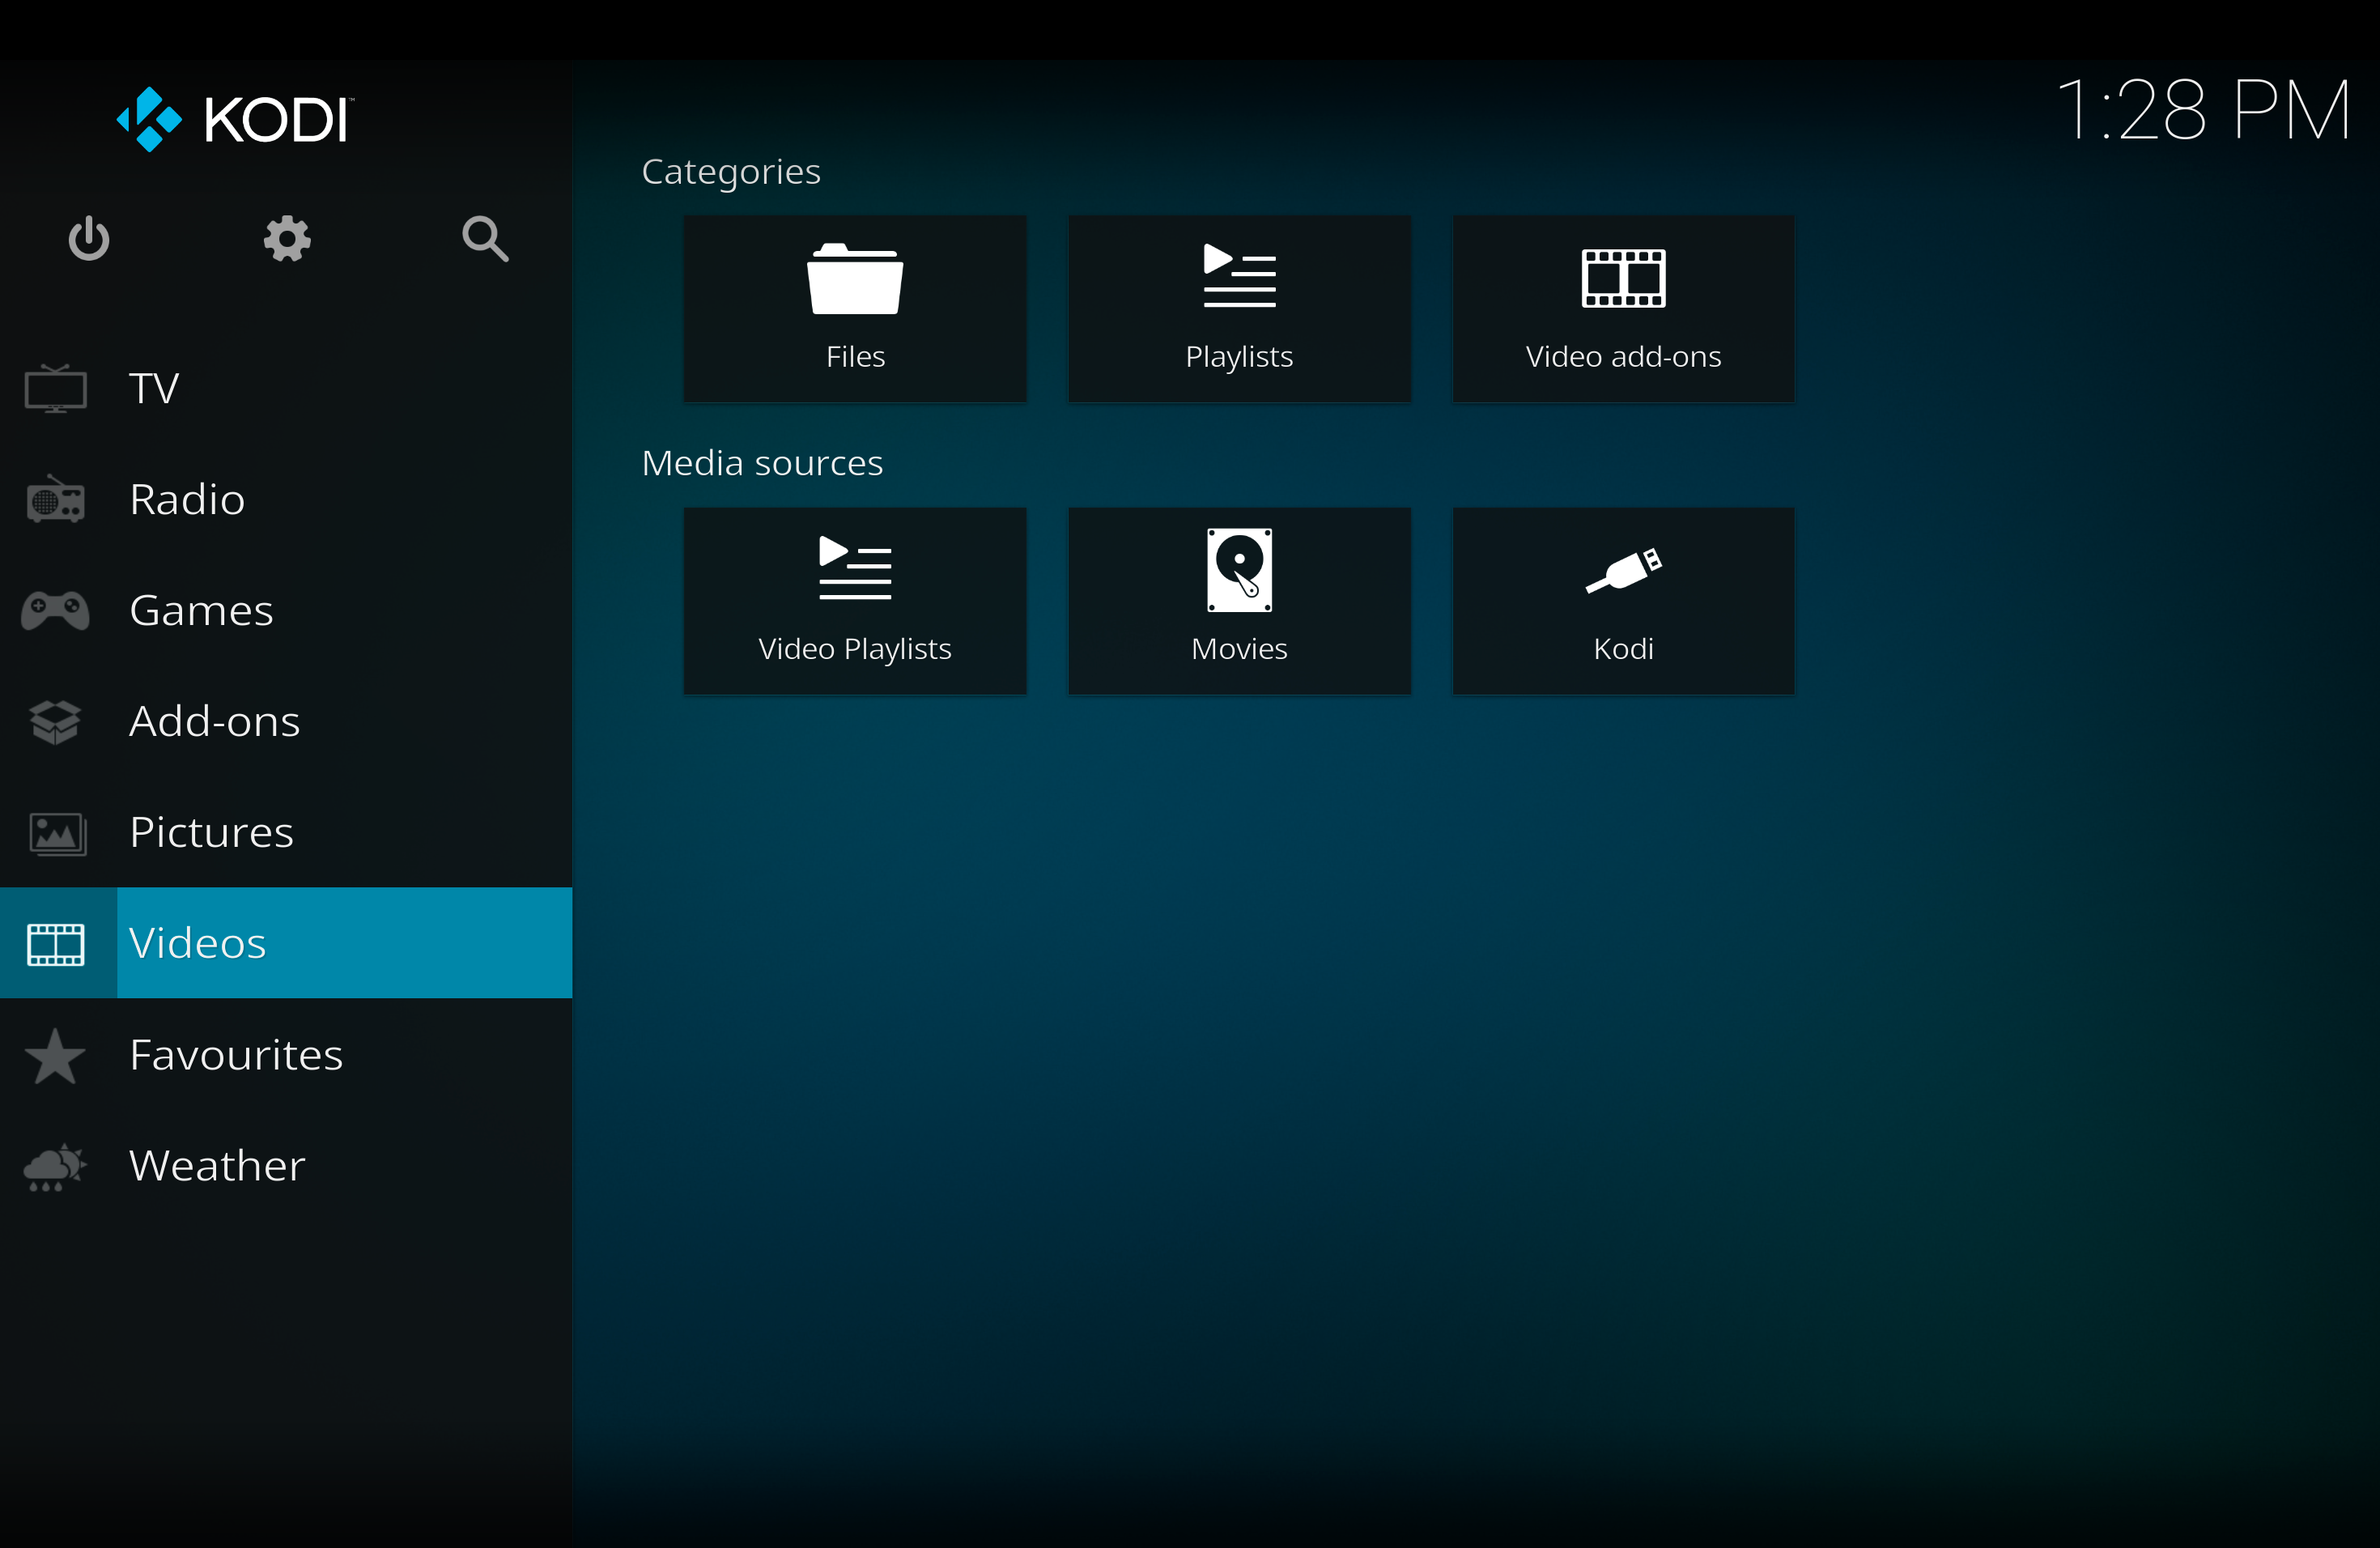Select Radio label in main menu
The image size is (2380, 1548).
pyautogui.click(x=187, y=499)
